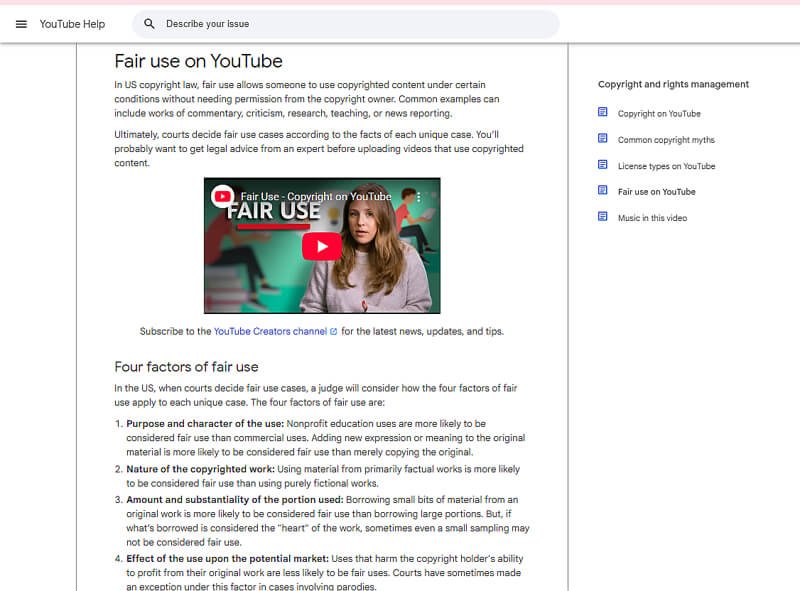Click the bold text Purpose and character of the use

point(205,424)
